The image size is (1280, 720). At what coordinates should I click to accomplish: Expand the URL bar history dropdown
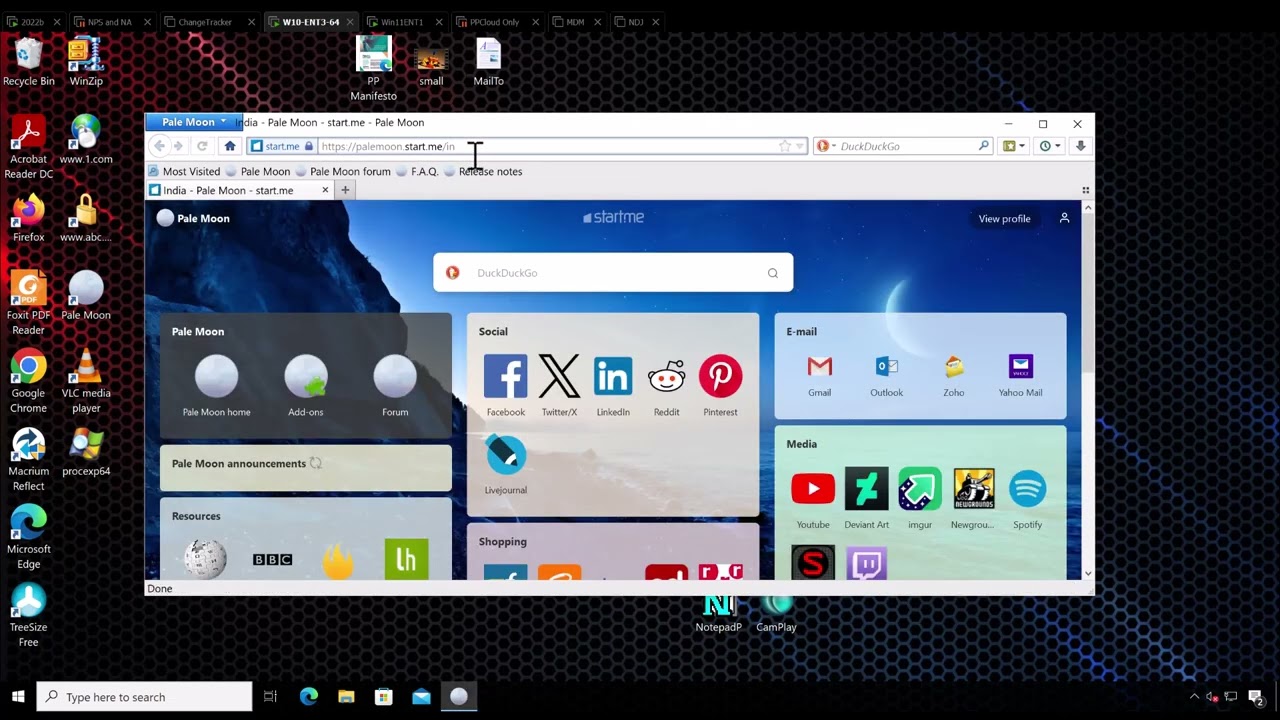pyautogui.click(x=799, y=146)
